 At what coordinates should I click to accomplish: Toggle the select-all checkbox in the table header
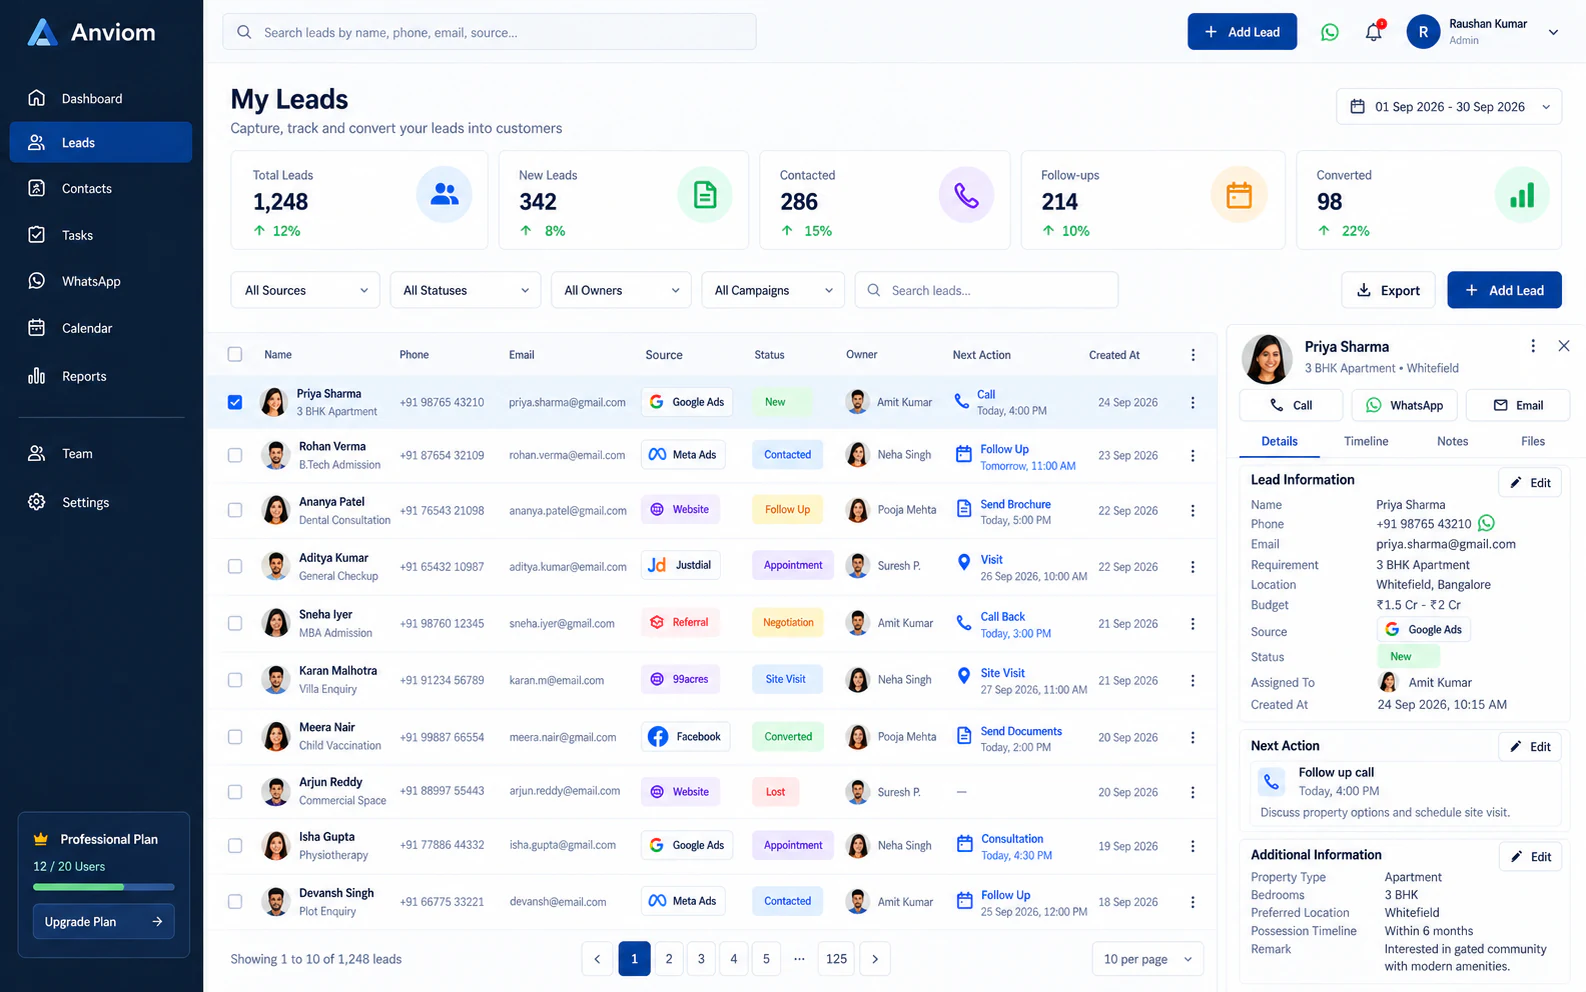pyautogui.click(x=235, y=354)
